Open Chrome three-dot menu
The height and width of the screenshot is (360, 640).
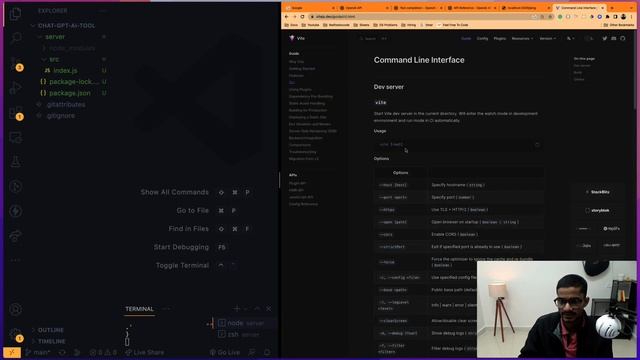(x=631, y=17)
